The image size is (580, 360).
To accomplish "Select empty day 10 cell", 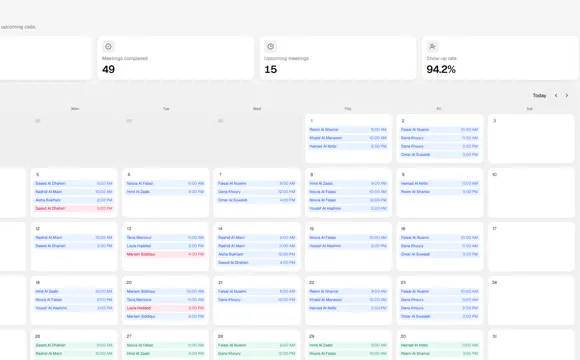I will click(531, 192).
